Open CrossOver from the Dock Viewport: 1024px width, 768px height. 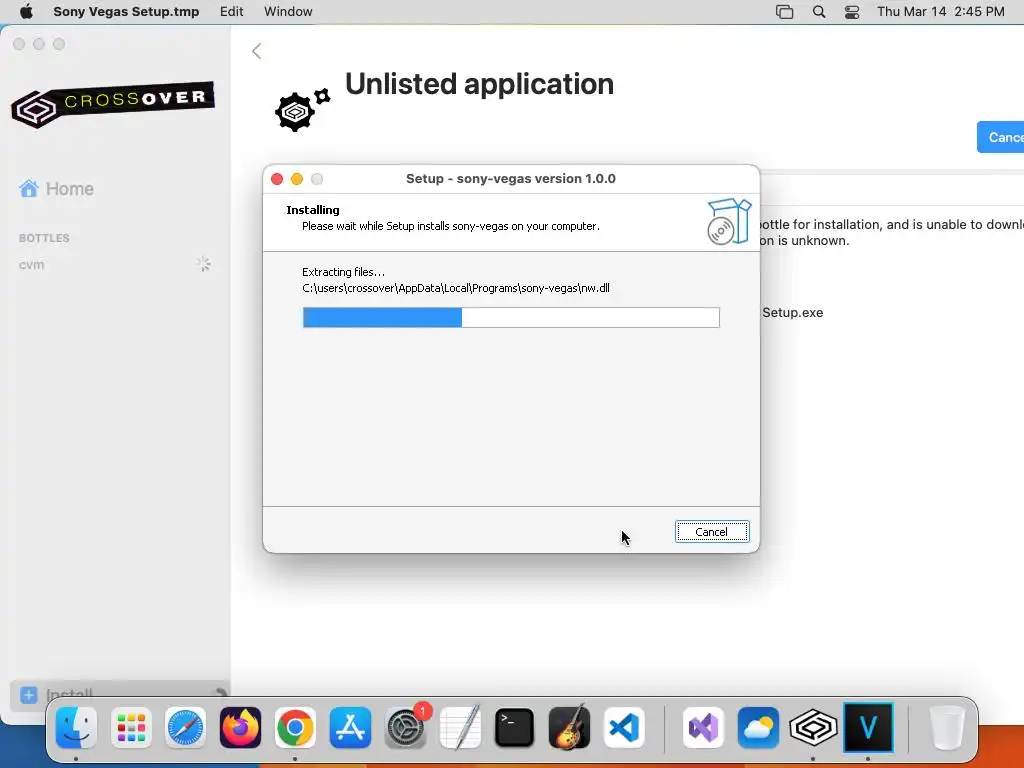(813, 728)
